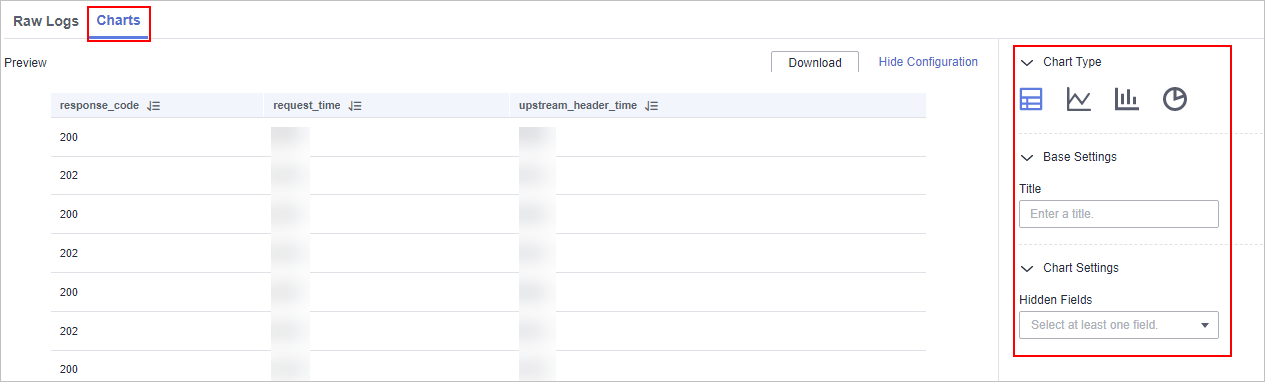Click the Hidden Fields label
The height and width of the screenshot is (382, 1265).
pyautogui.click(x=1056, y=299)
